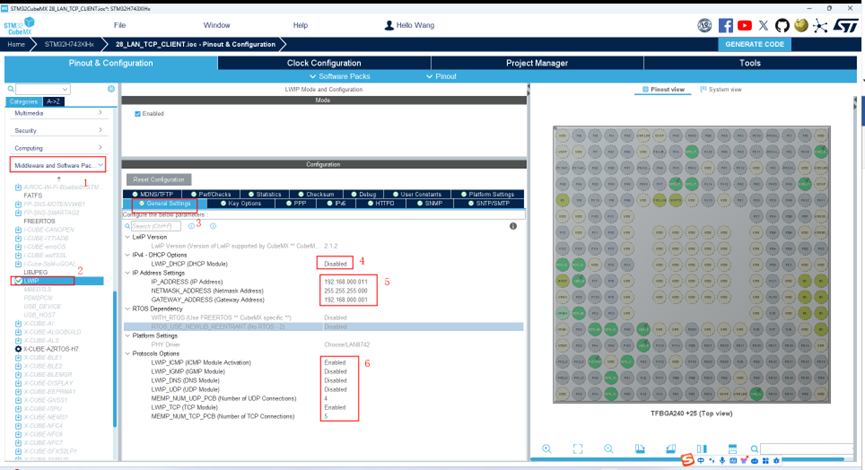This screenshot has width=865, height=470.
Task: Click the Reset Configuration button
Action: (159, 180)
